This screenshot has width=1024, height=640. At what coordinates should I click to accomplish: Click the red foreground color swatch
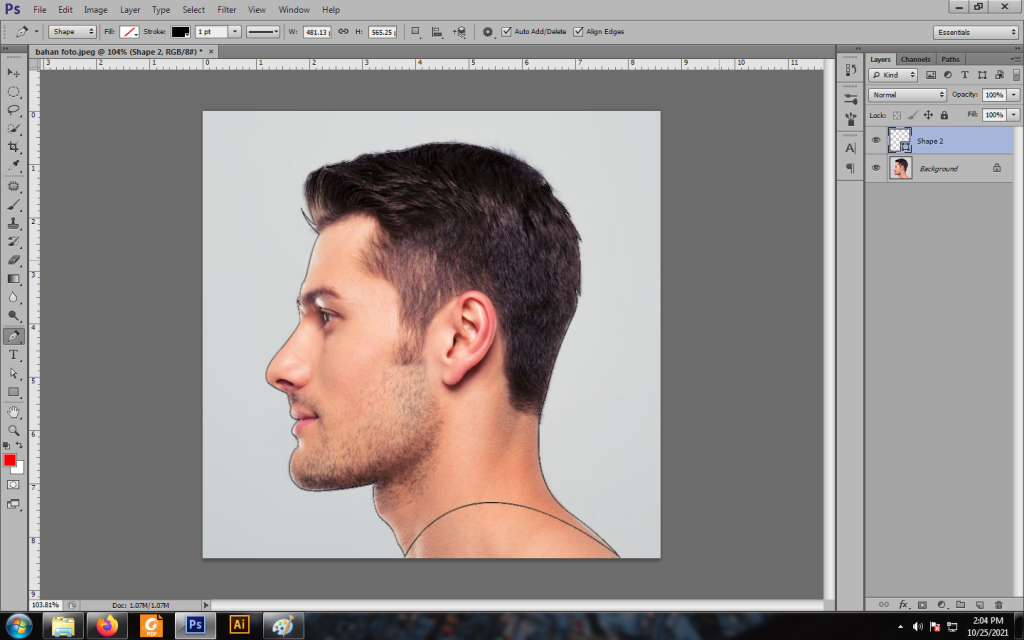coord(10,460)
